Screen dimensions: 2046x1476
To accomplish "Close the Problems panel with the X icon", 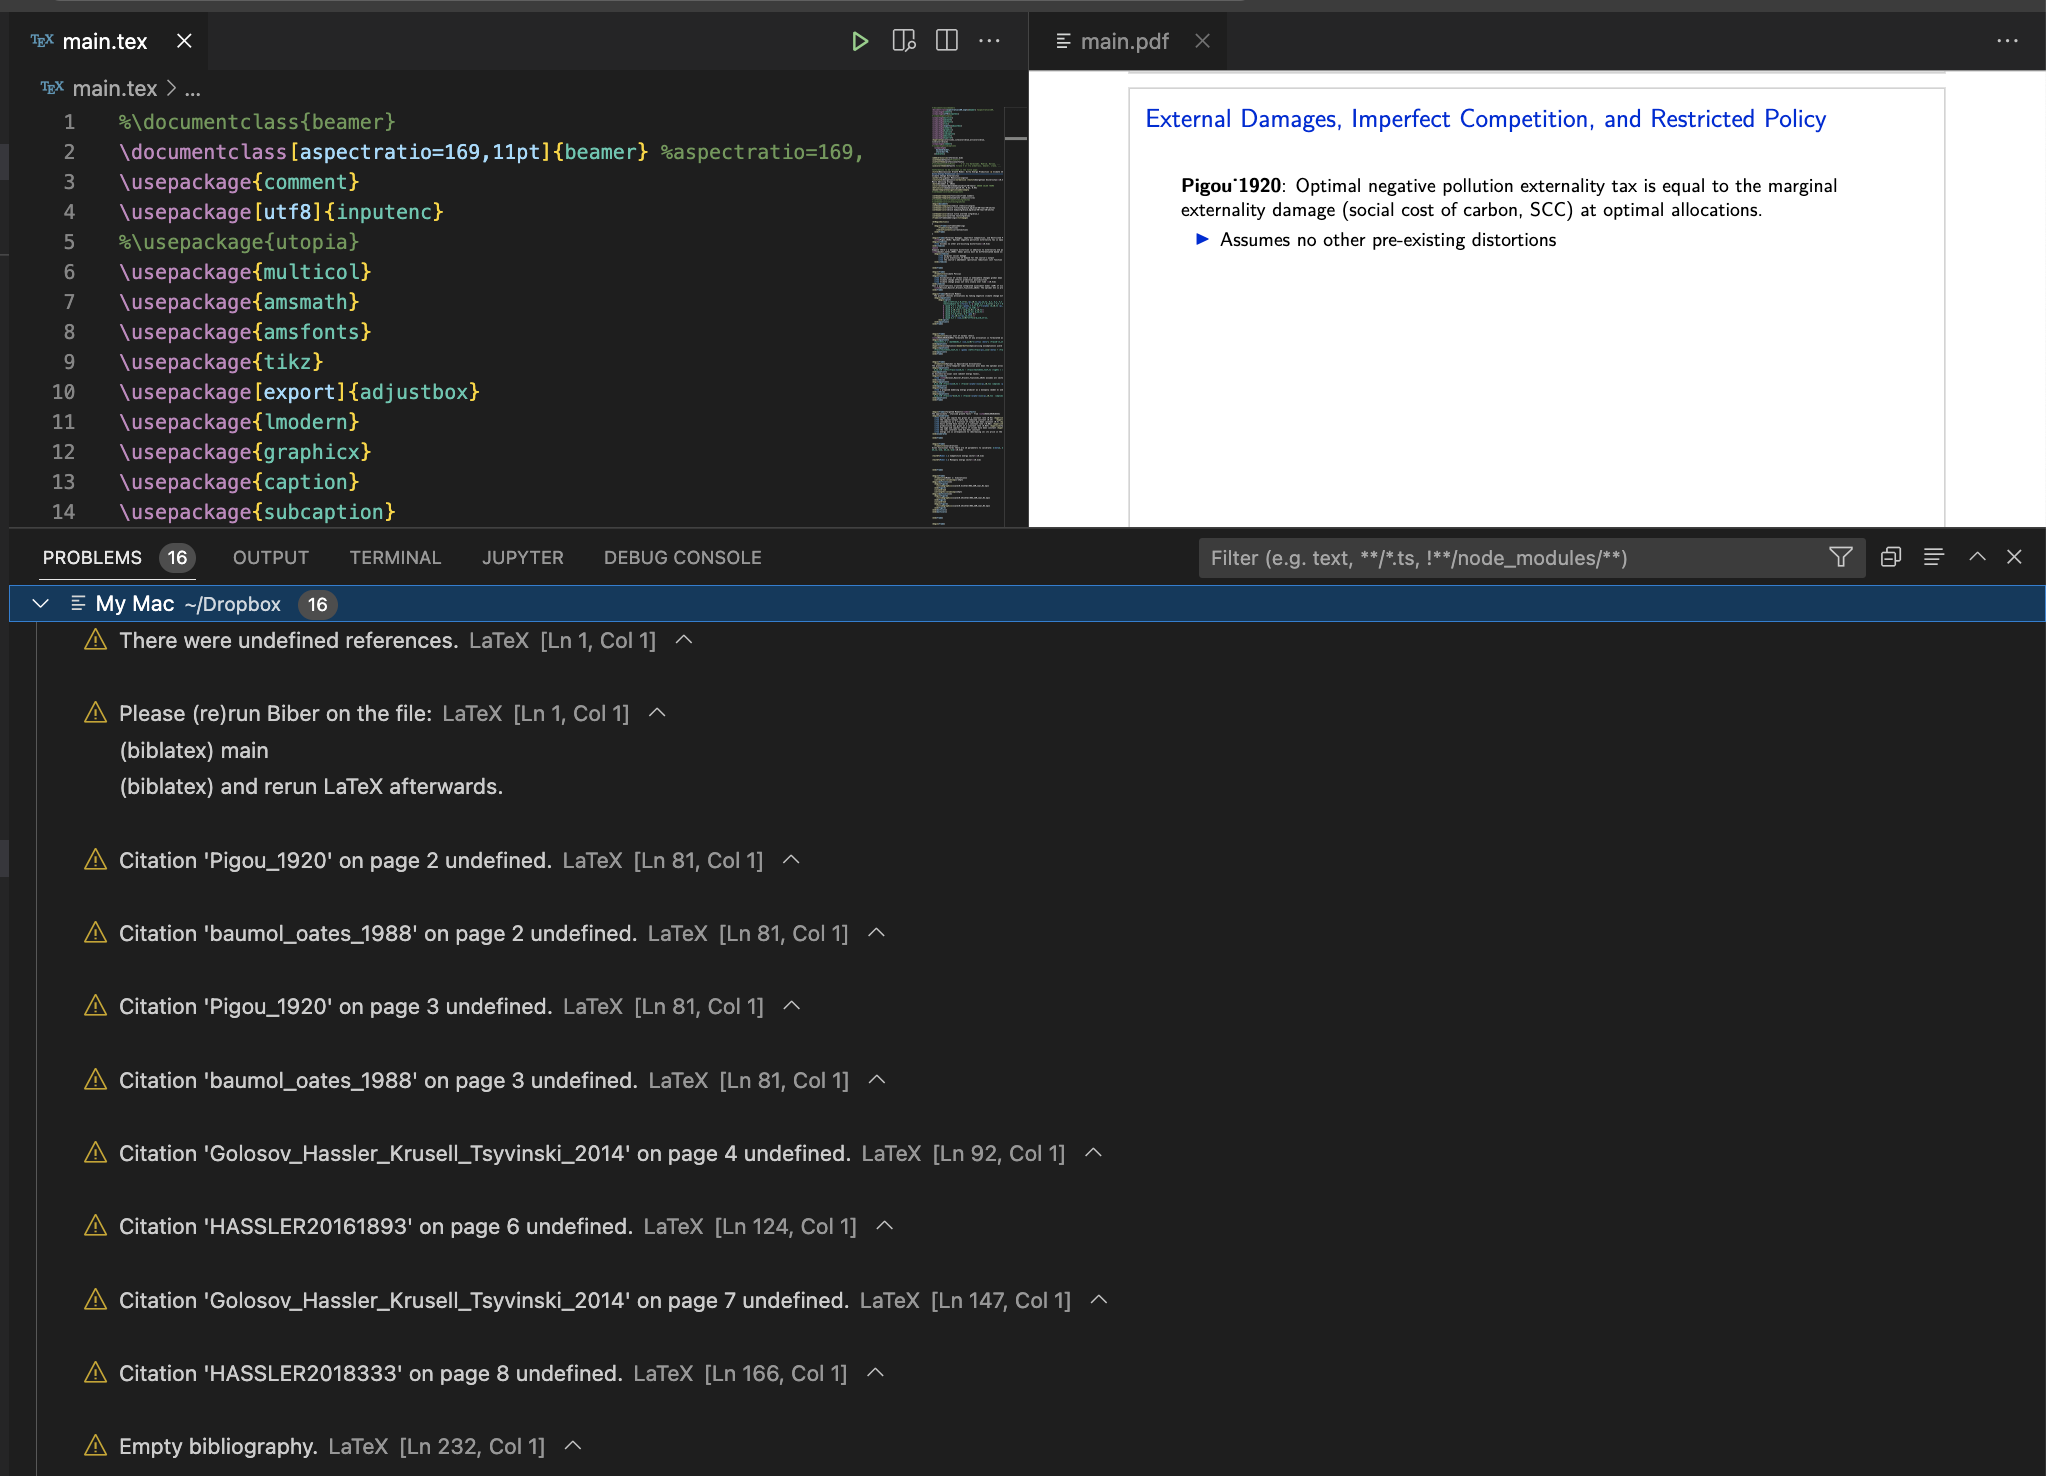I will tap(2016, 557).
